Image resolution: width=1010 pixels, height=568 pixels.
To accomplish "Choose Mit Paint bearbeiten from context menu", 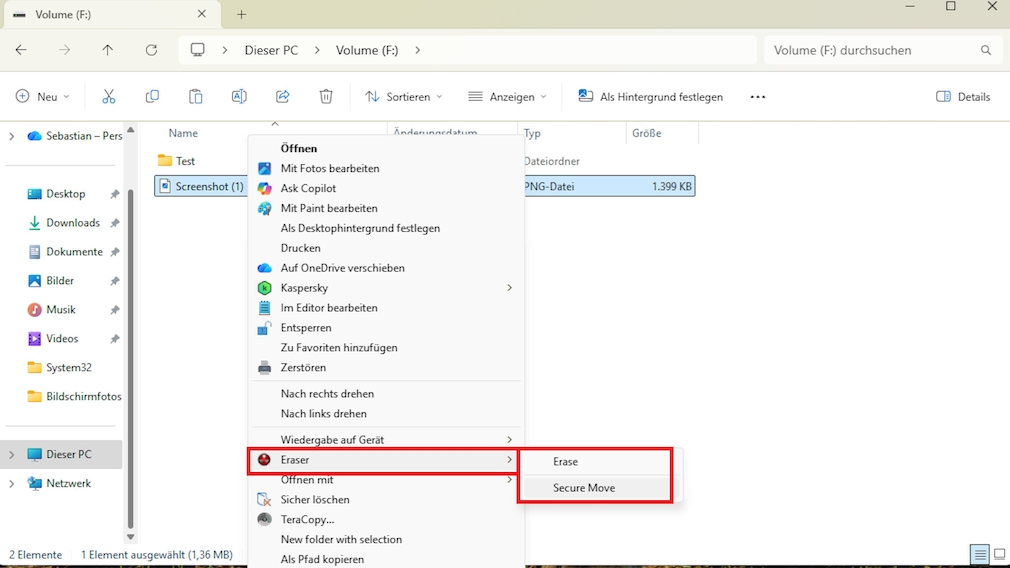I will (x=329, y=208).
